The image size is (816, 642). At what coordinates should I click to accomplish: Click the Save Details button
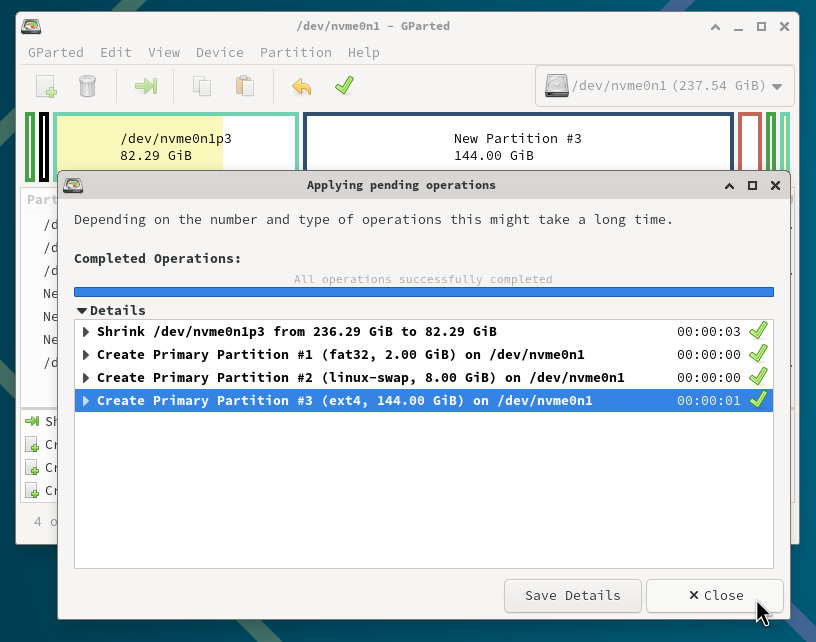pos(572,596)
